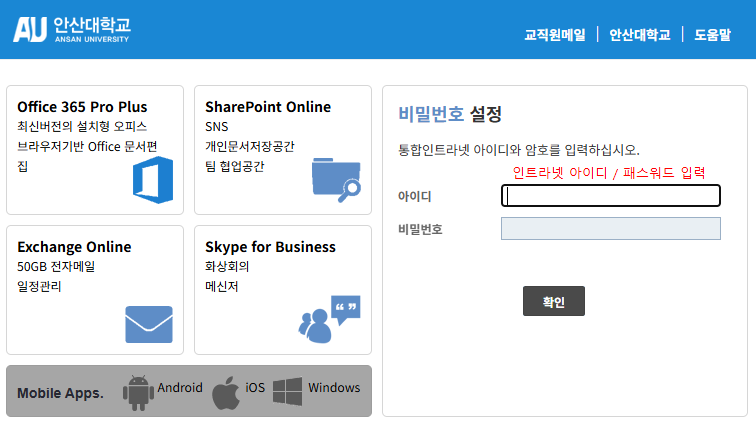This screenshot has width=756, height=422.
Task: Focus the 비밀번호 password field
Action: [x=610, y=229]
